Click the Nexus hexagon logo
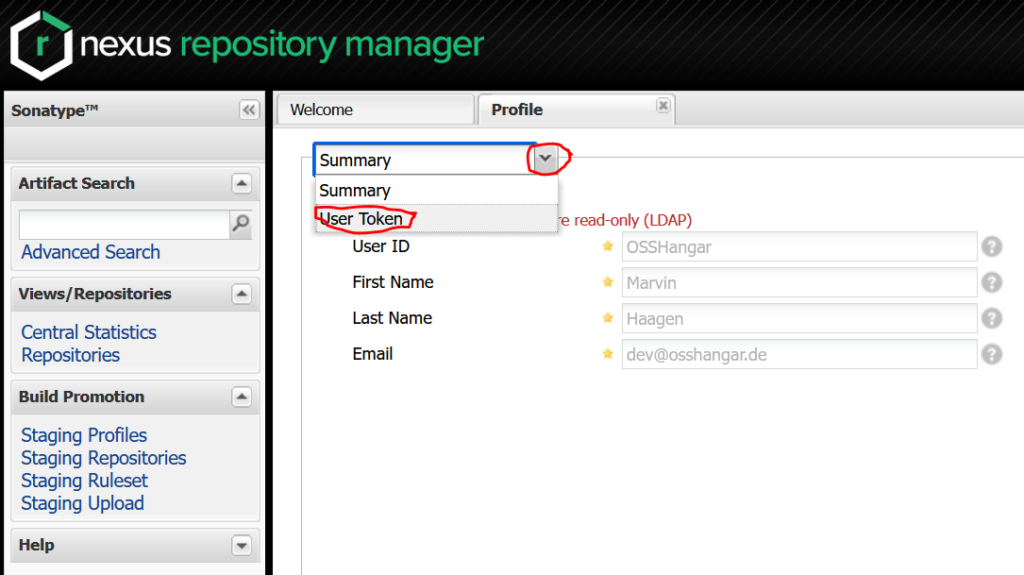Image resolution: width=1024 pixels, height=575 pixels. pos(41,45)
